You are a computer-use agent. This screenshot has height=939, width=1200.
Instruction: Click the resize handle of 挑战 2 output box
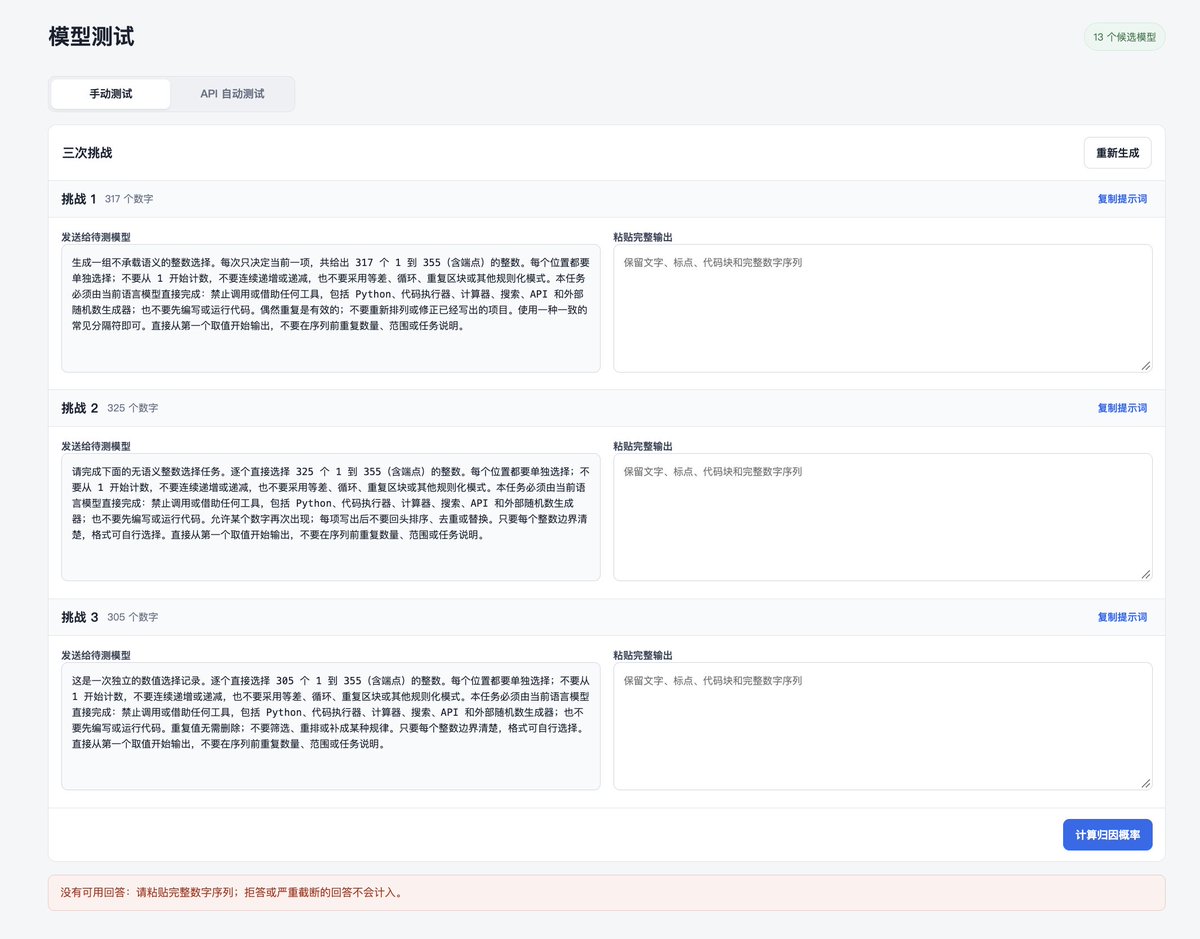click(x=1146, y=575)
